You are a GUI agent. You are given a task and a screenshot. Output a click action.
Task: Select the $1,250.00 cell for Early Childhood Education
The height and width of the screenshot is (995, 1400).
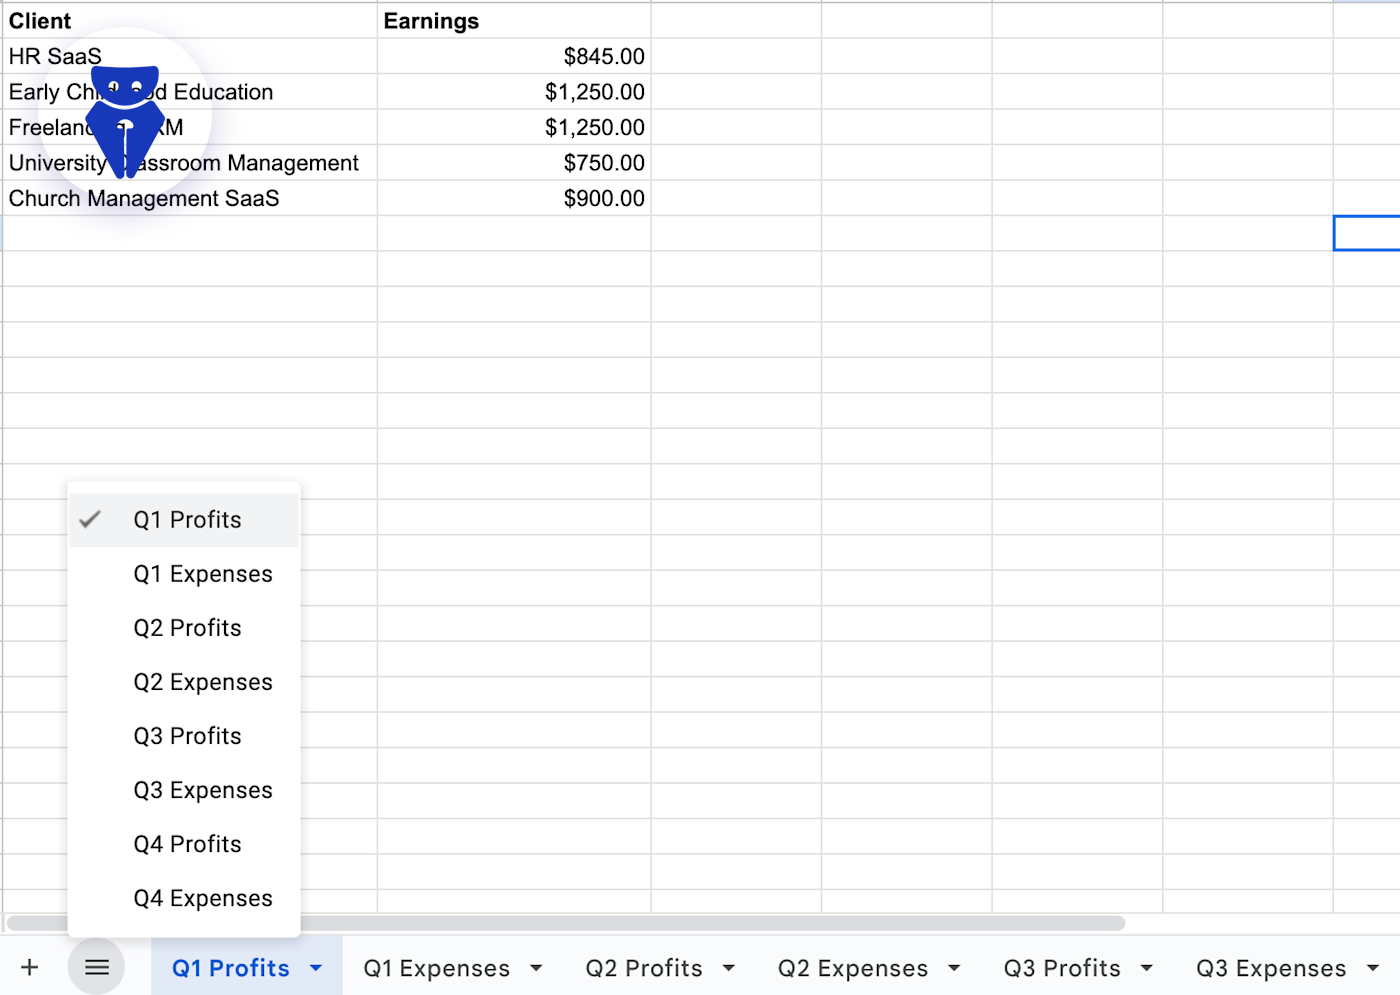(x=514, y=92)
